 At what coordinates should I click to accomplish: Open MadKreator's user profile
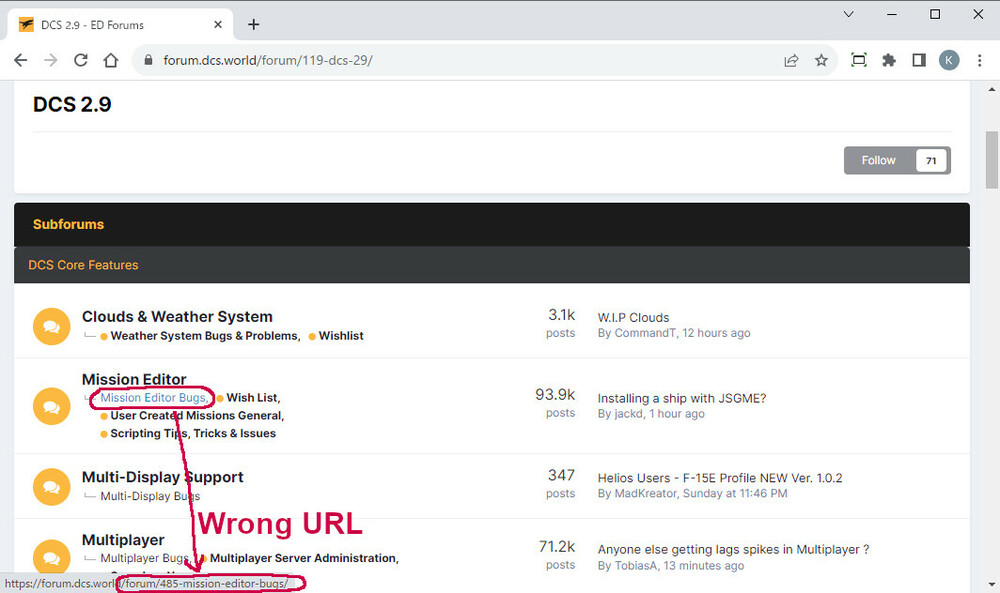(645, 494)
